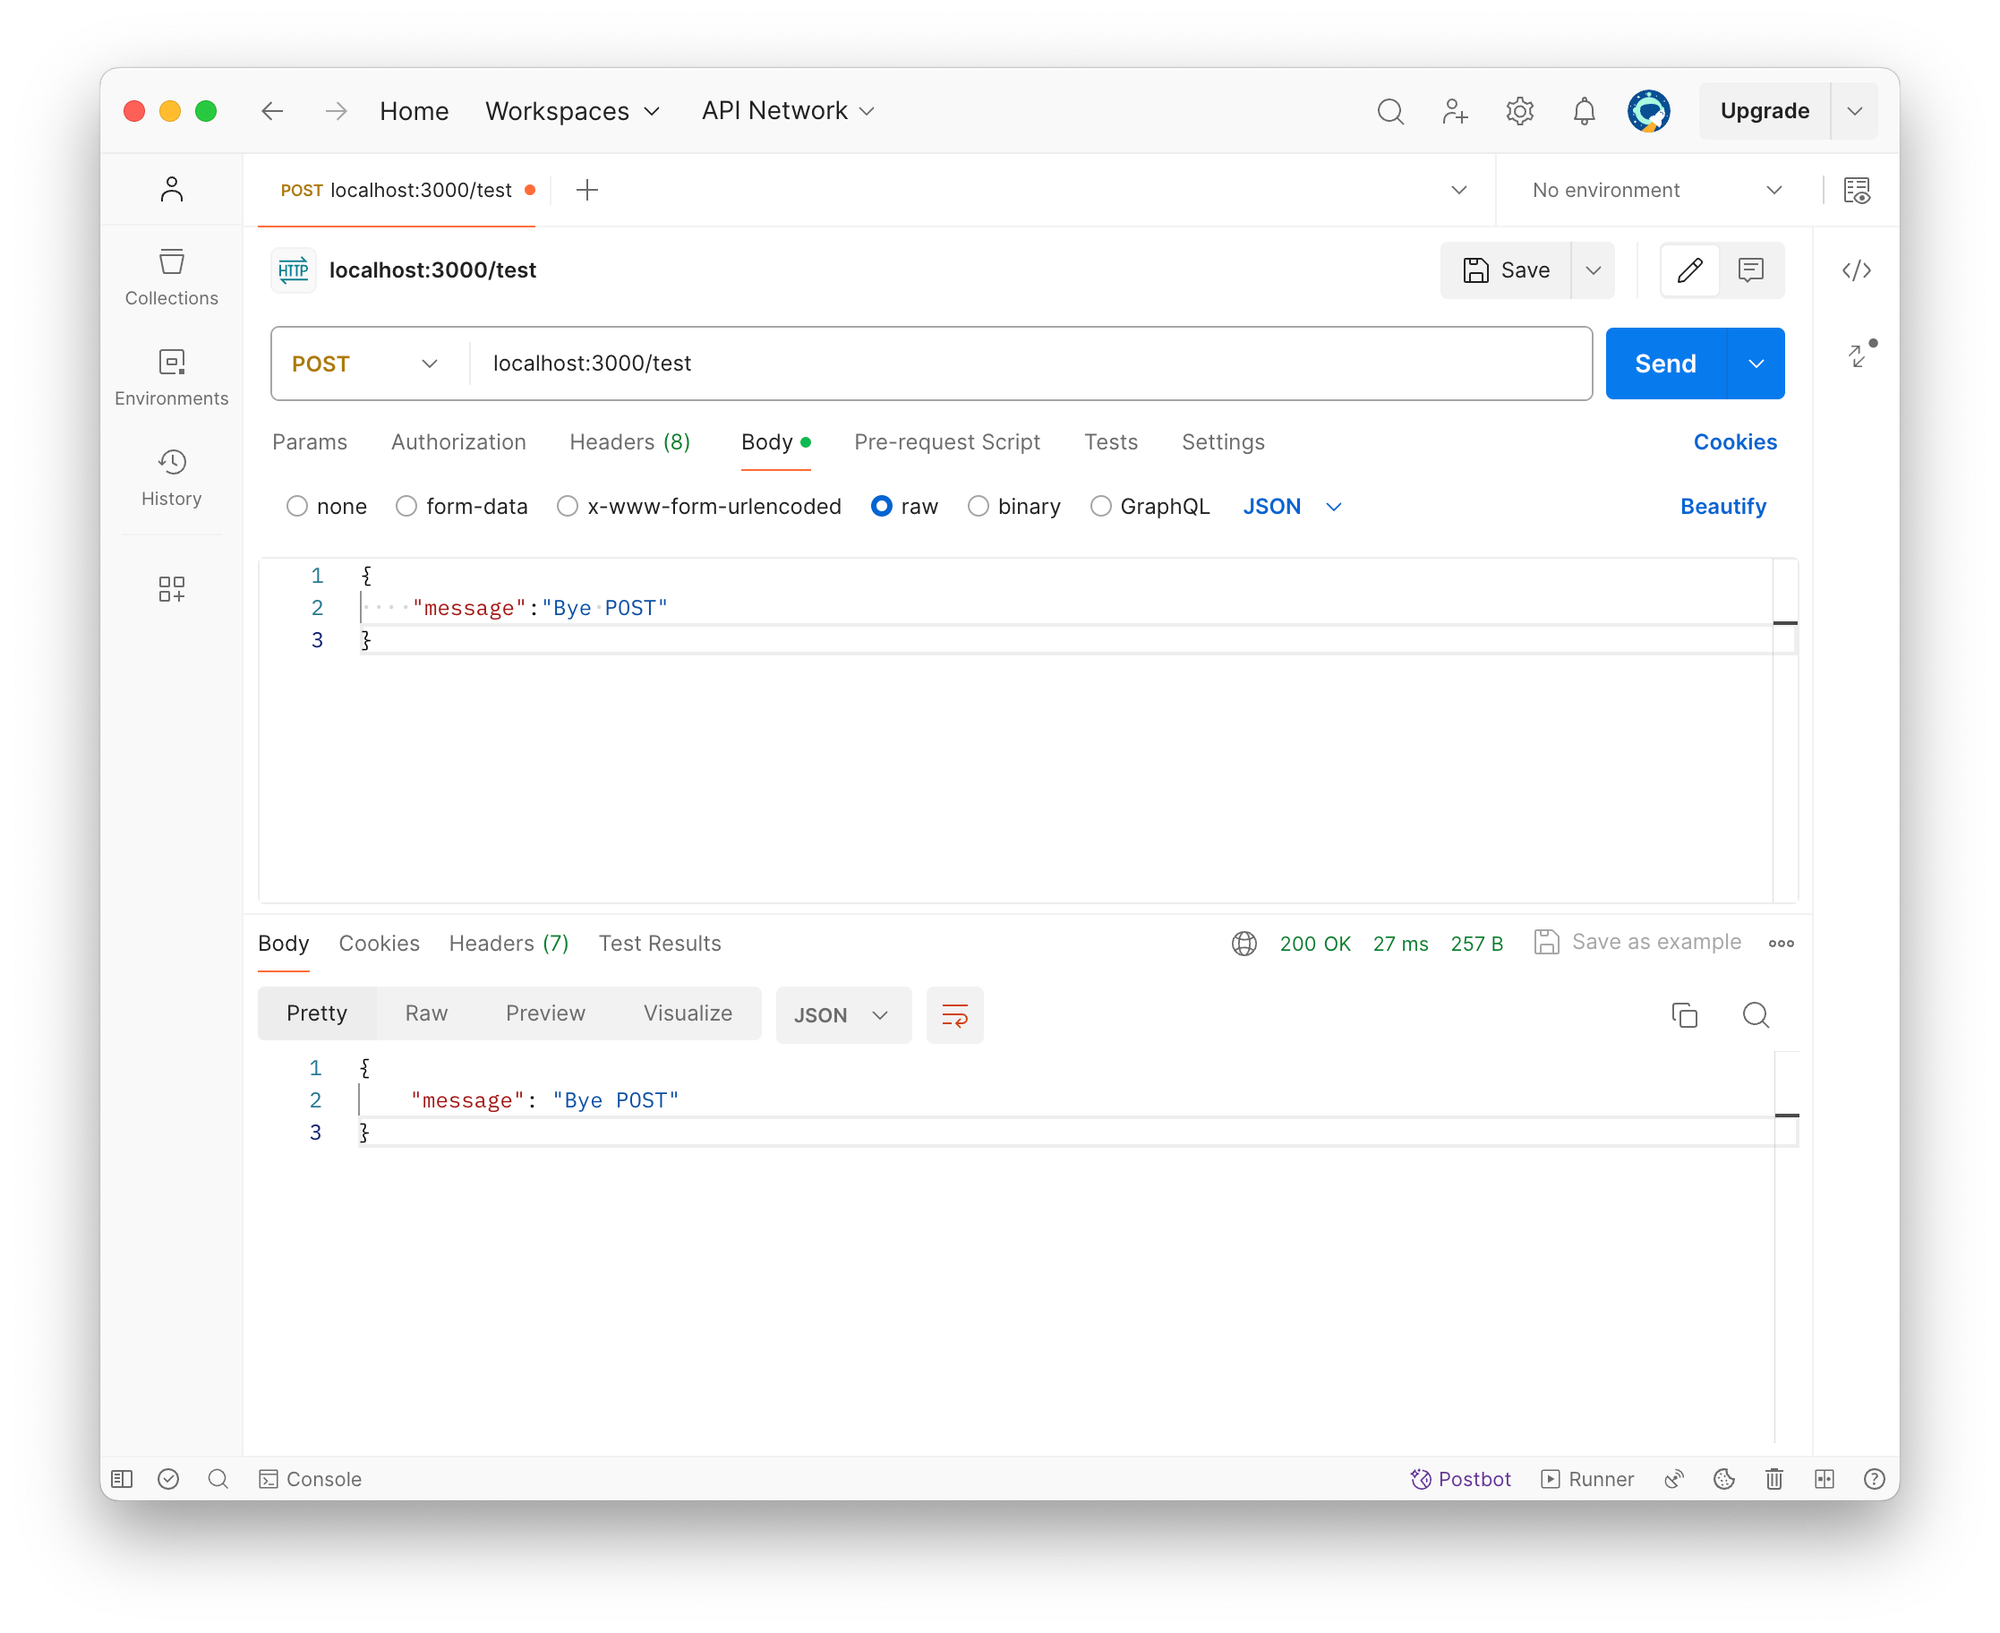Viewport: 2000px width, 1633px height.
Task: Select the x-www-form-urlencoded radio button
Action: tap(567, 506)
